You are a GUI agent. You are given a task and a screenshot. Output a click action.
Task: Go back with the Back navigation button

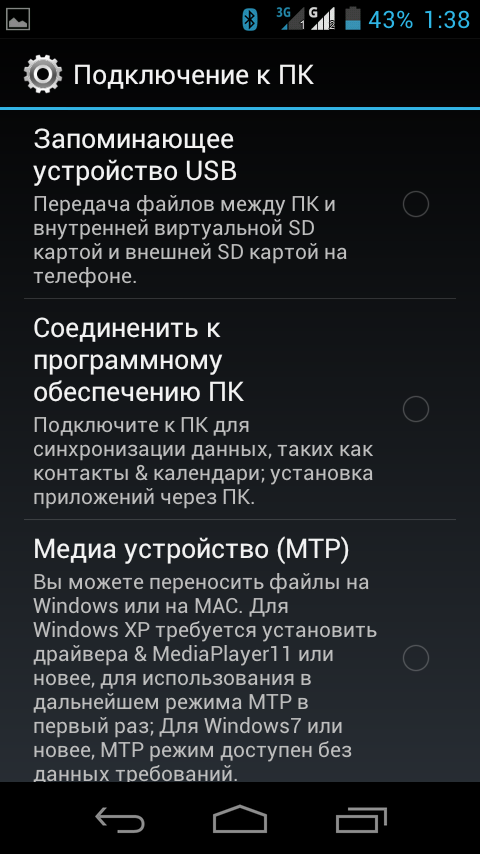pos(120,819)
